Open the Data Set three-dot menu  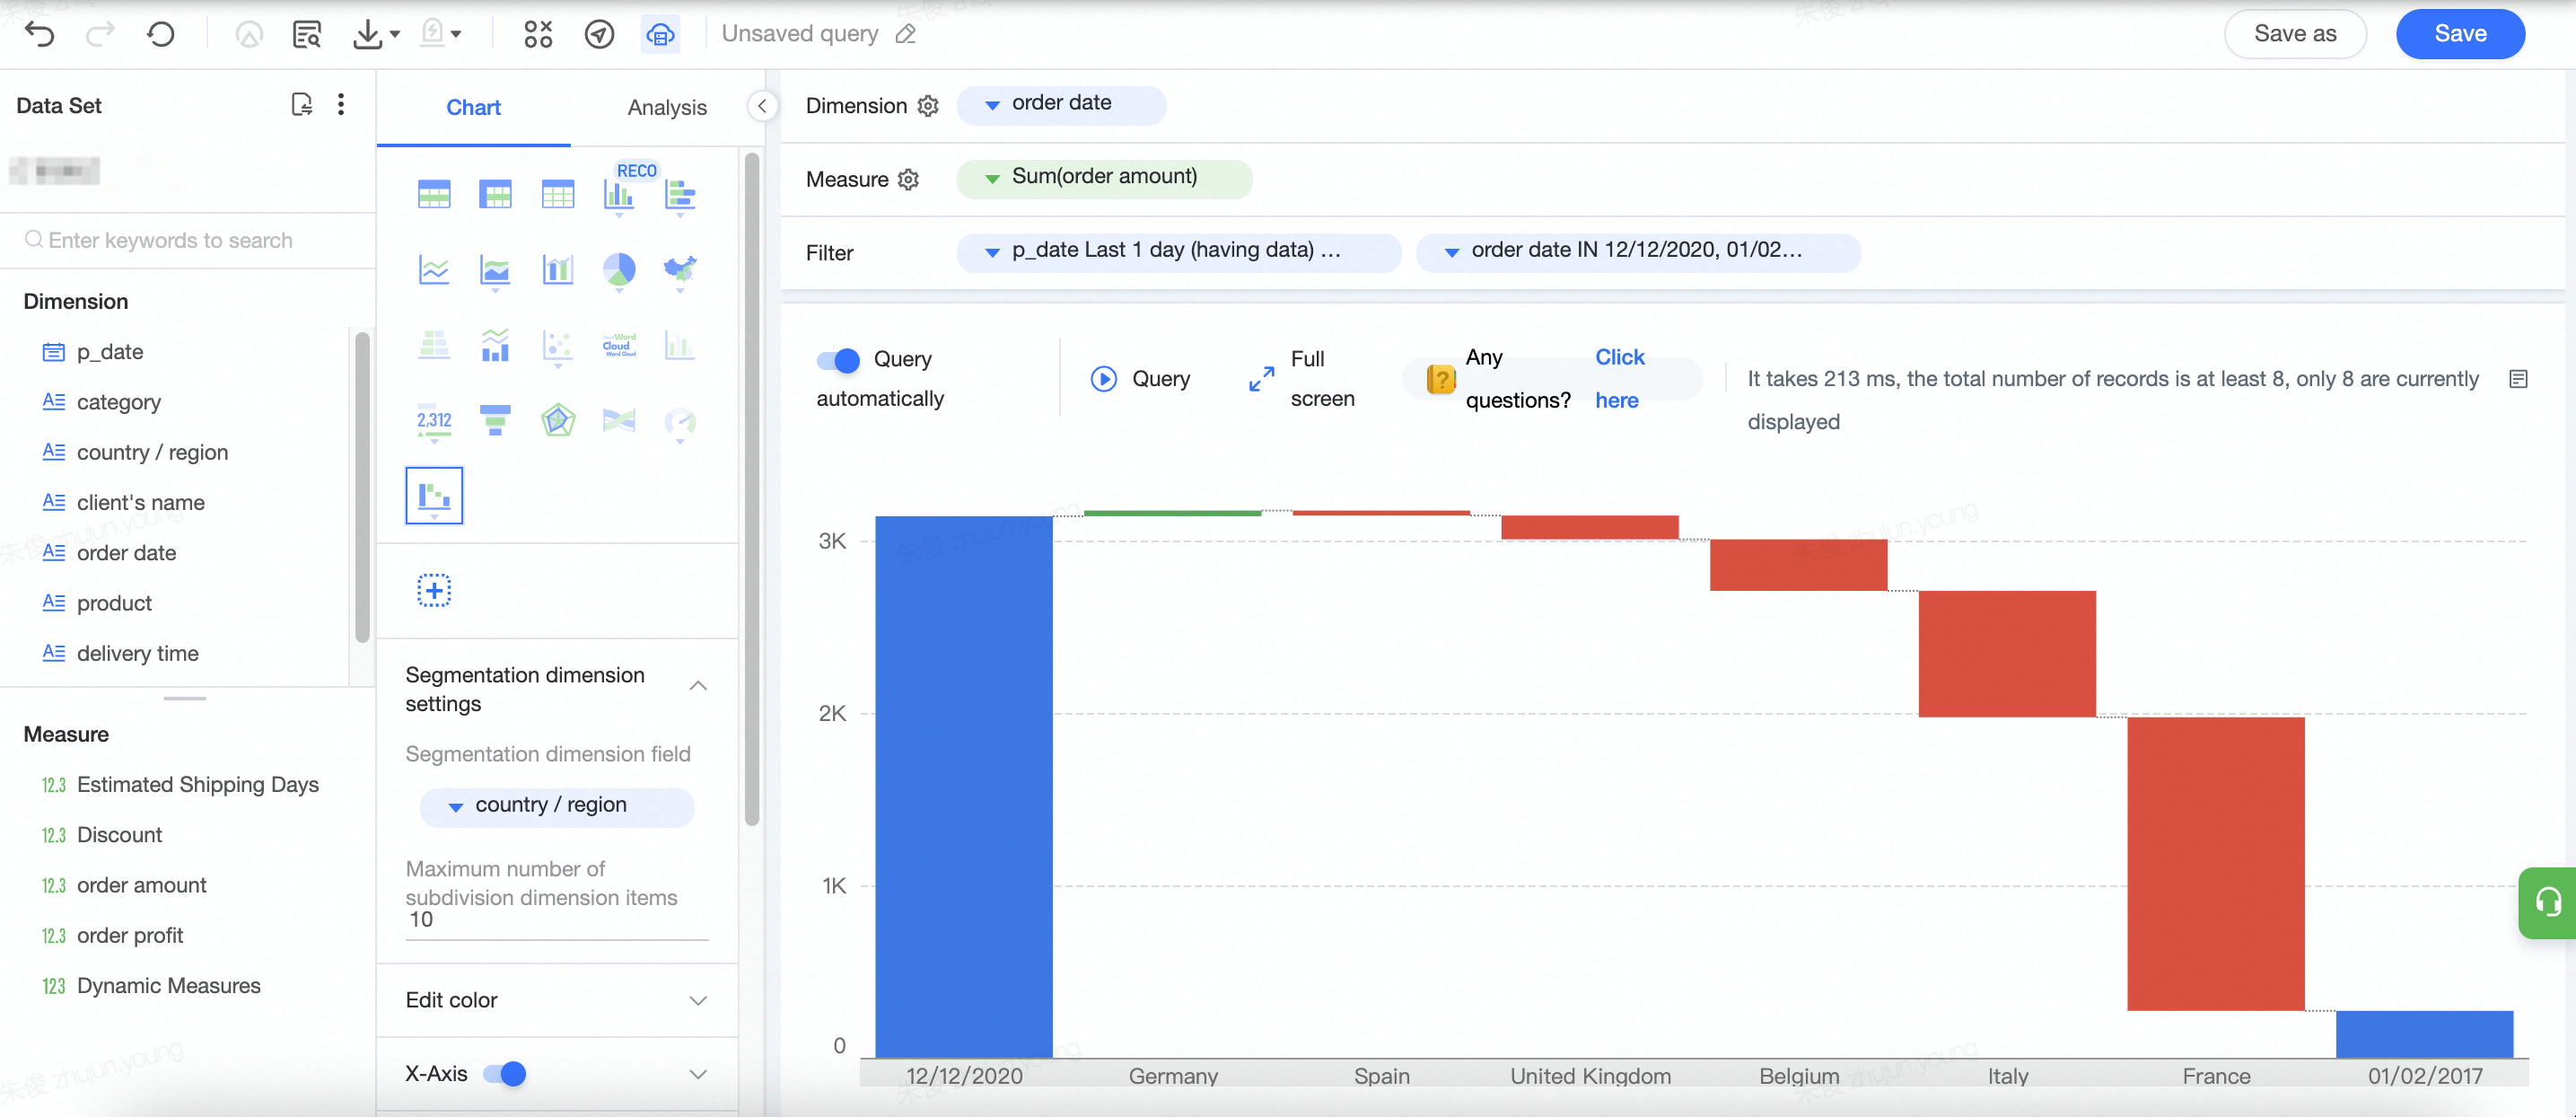341,105
